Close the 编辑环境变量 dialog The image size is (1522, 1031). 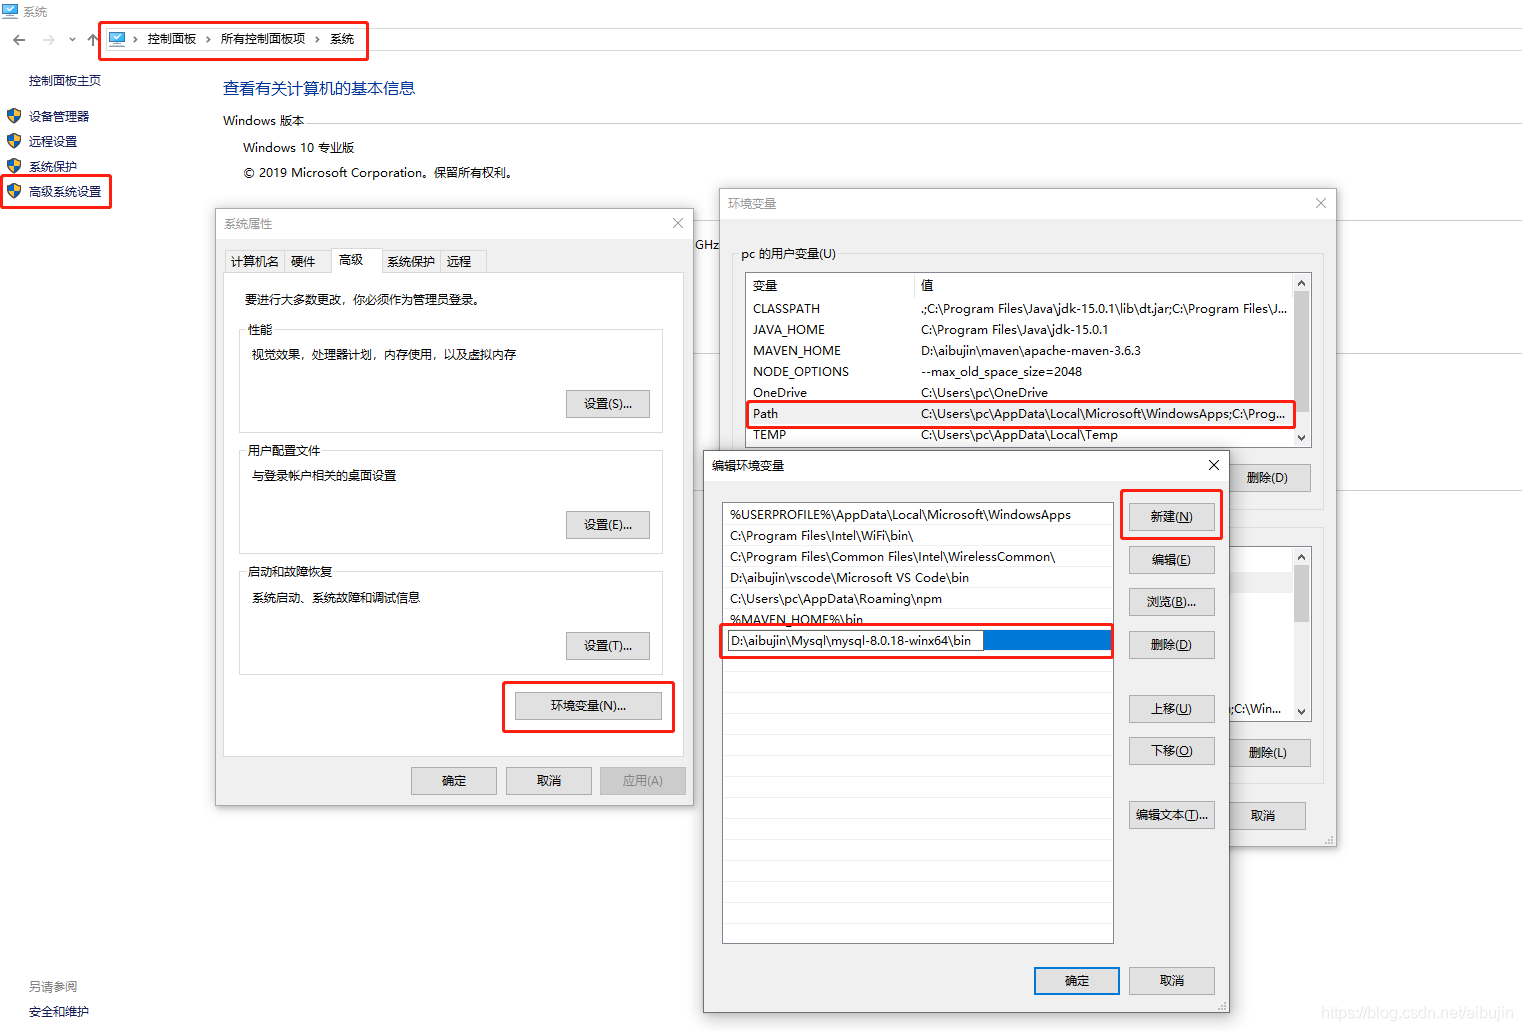click(x=1214, y=465)
